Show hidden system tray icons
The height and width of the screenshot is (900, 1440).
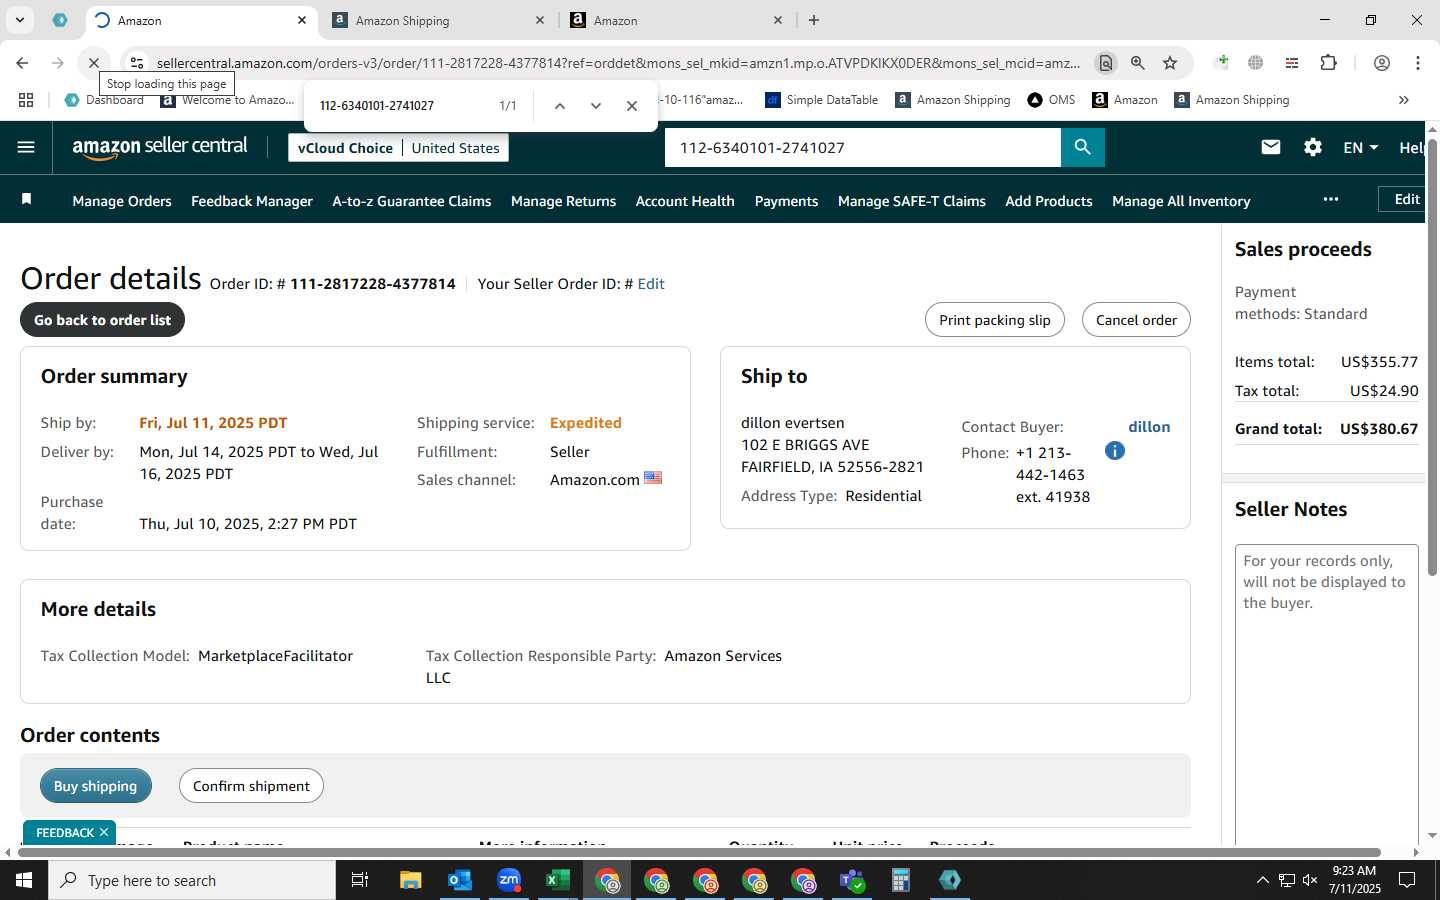[1262, 880]
